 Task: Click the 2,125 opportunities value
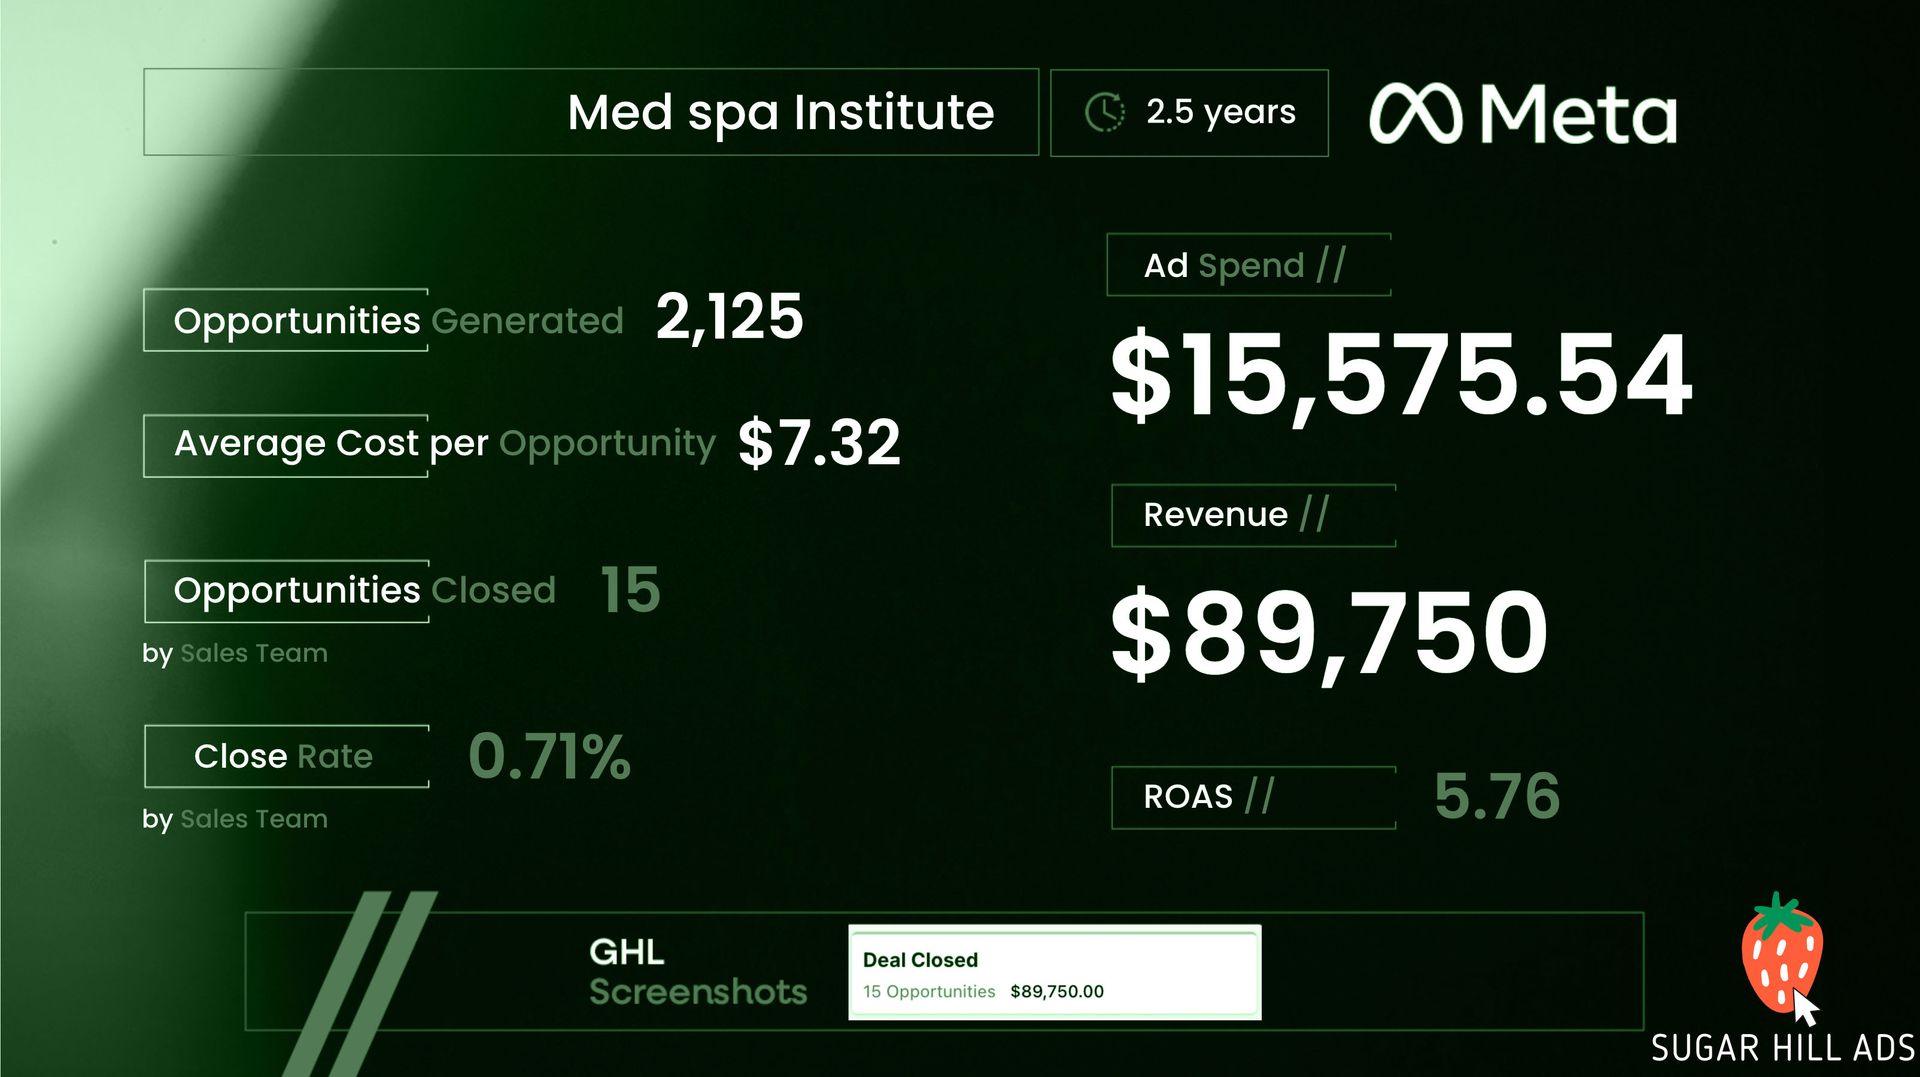click(x=729, y=317)
